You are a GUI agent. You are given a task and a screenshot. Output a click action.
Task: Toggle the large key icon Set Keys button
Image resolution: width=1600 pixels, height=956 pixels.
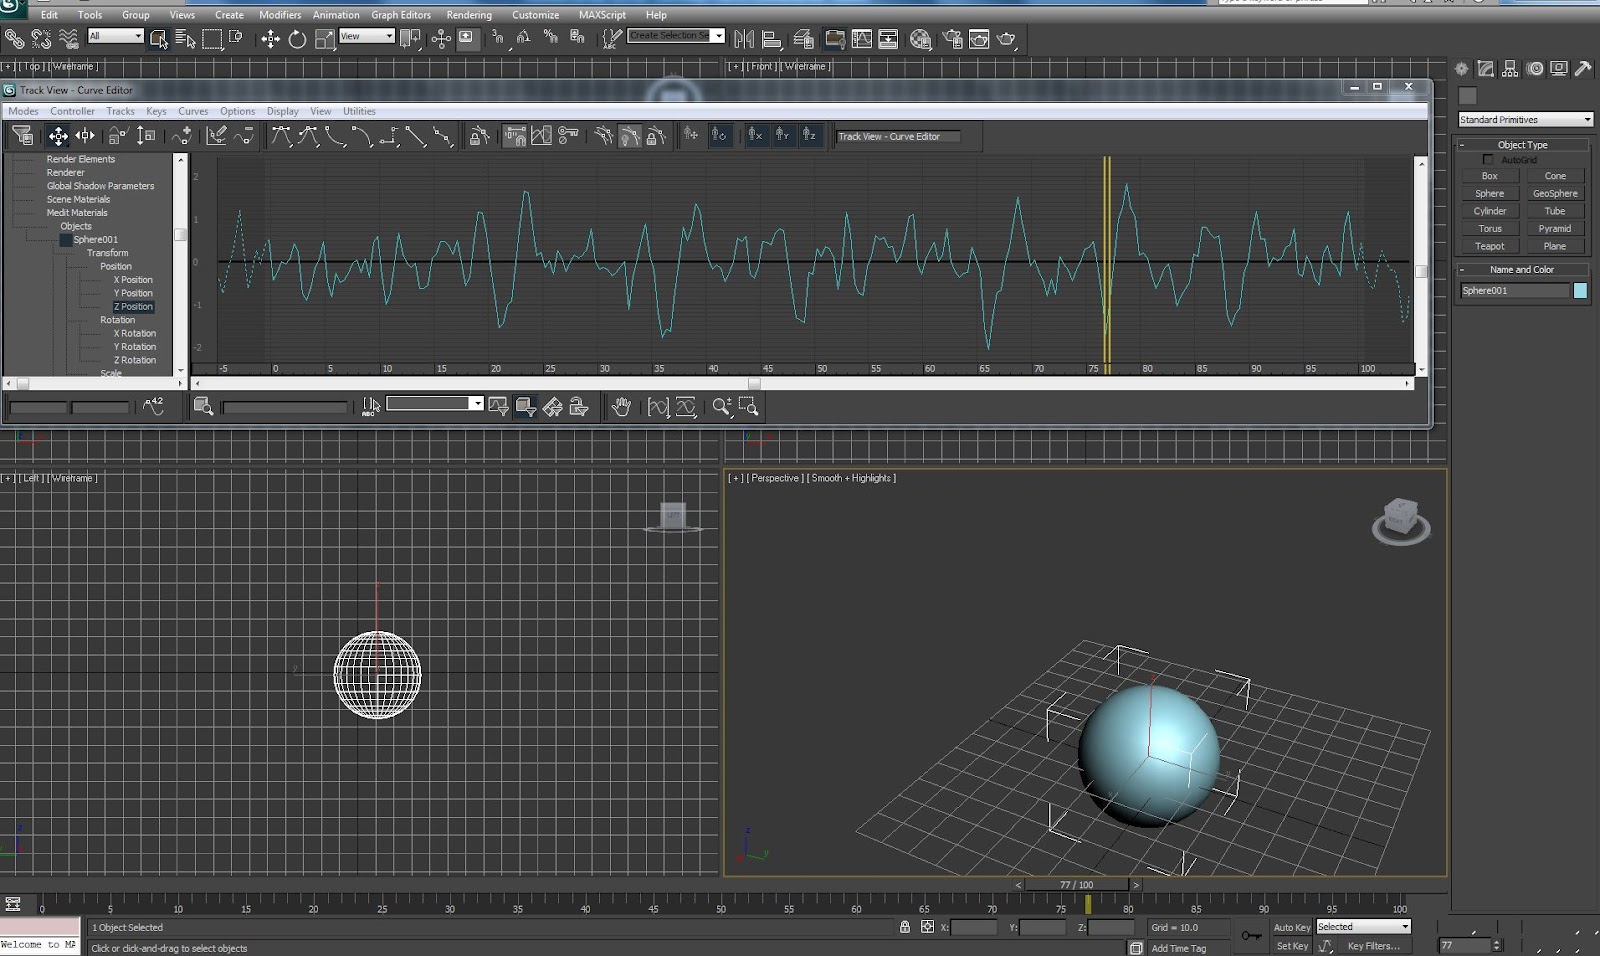pos(1251,936)
